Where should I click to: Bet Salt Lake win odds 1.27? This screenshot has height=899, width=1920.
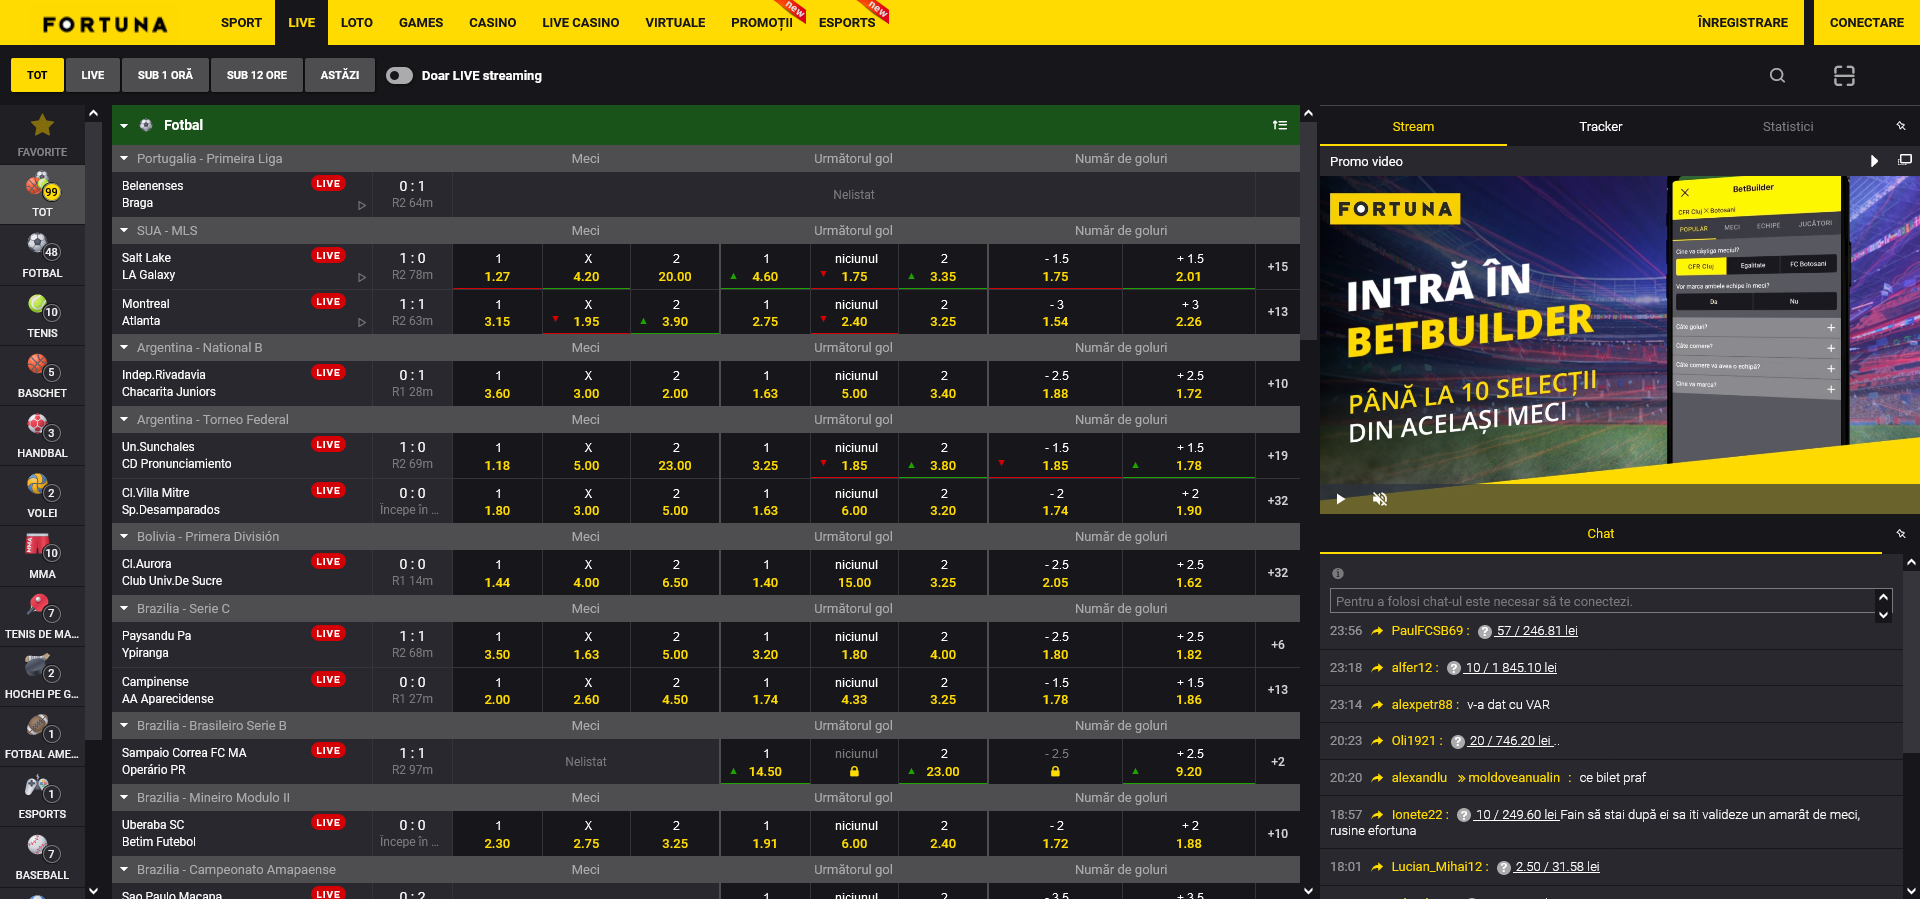[497, 267]
